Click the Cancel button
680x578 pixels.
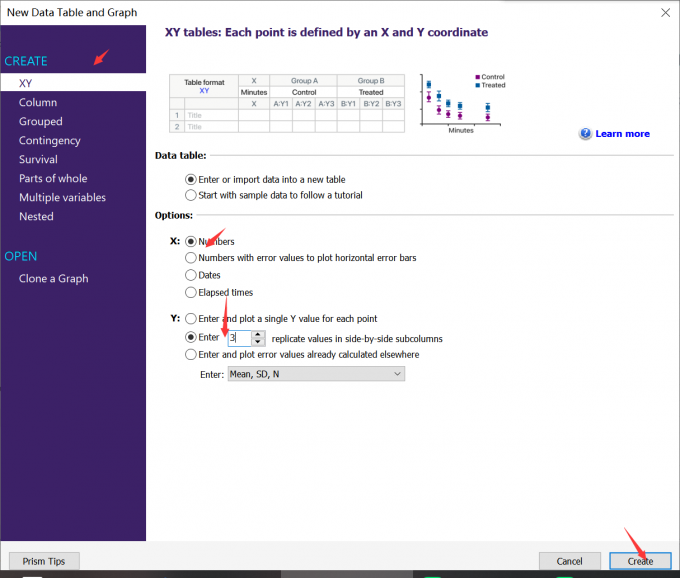pos(569,561)
